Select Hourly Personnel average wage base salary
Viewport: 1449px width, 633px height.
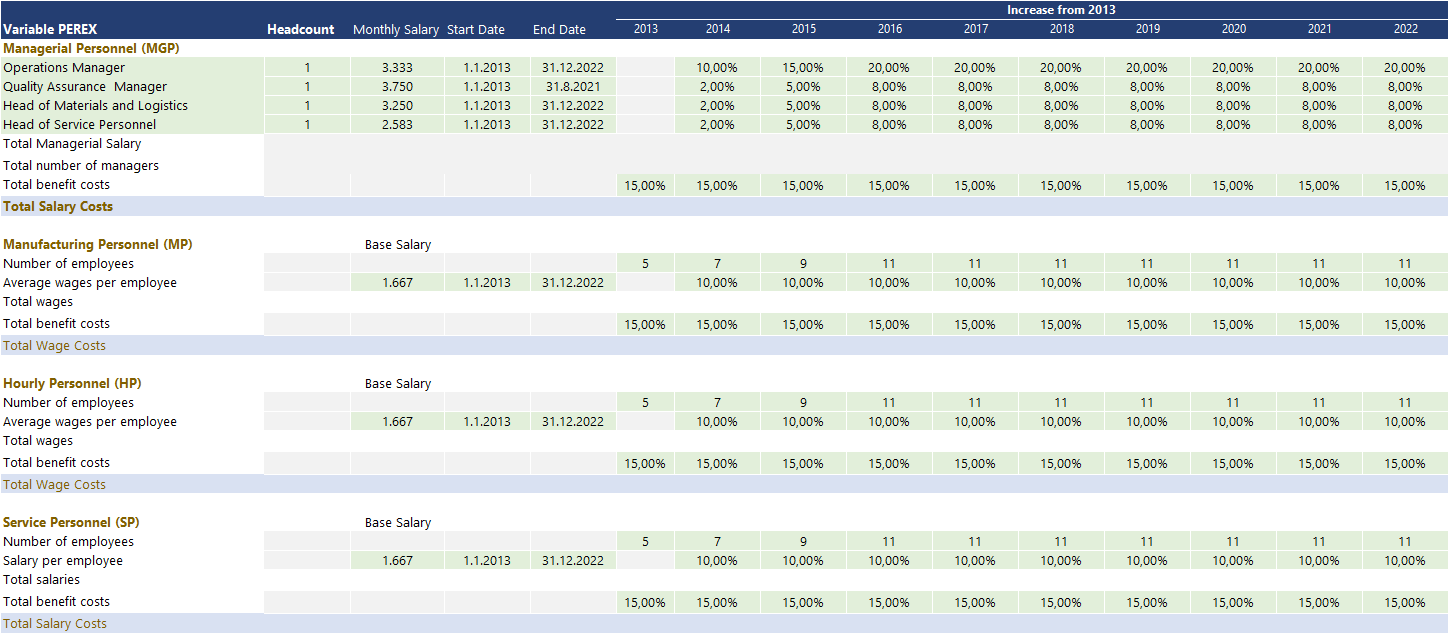(x=397, y=422)
